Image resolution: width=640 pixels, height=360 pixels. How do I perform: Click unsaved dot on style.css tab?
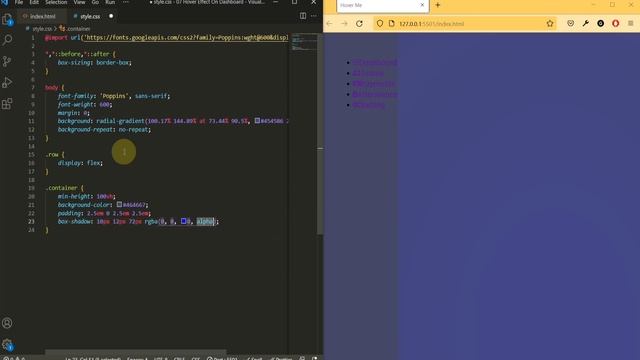[x=111, y=16]
